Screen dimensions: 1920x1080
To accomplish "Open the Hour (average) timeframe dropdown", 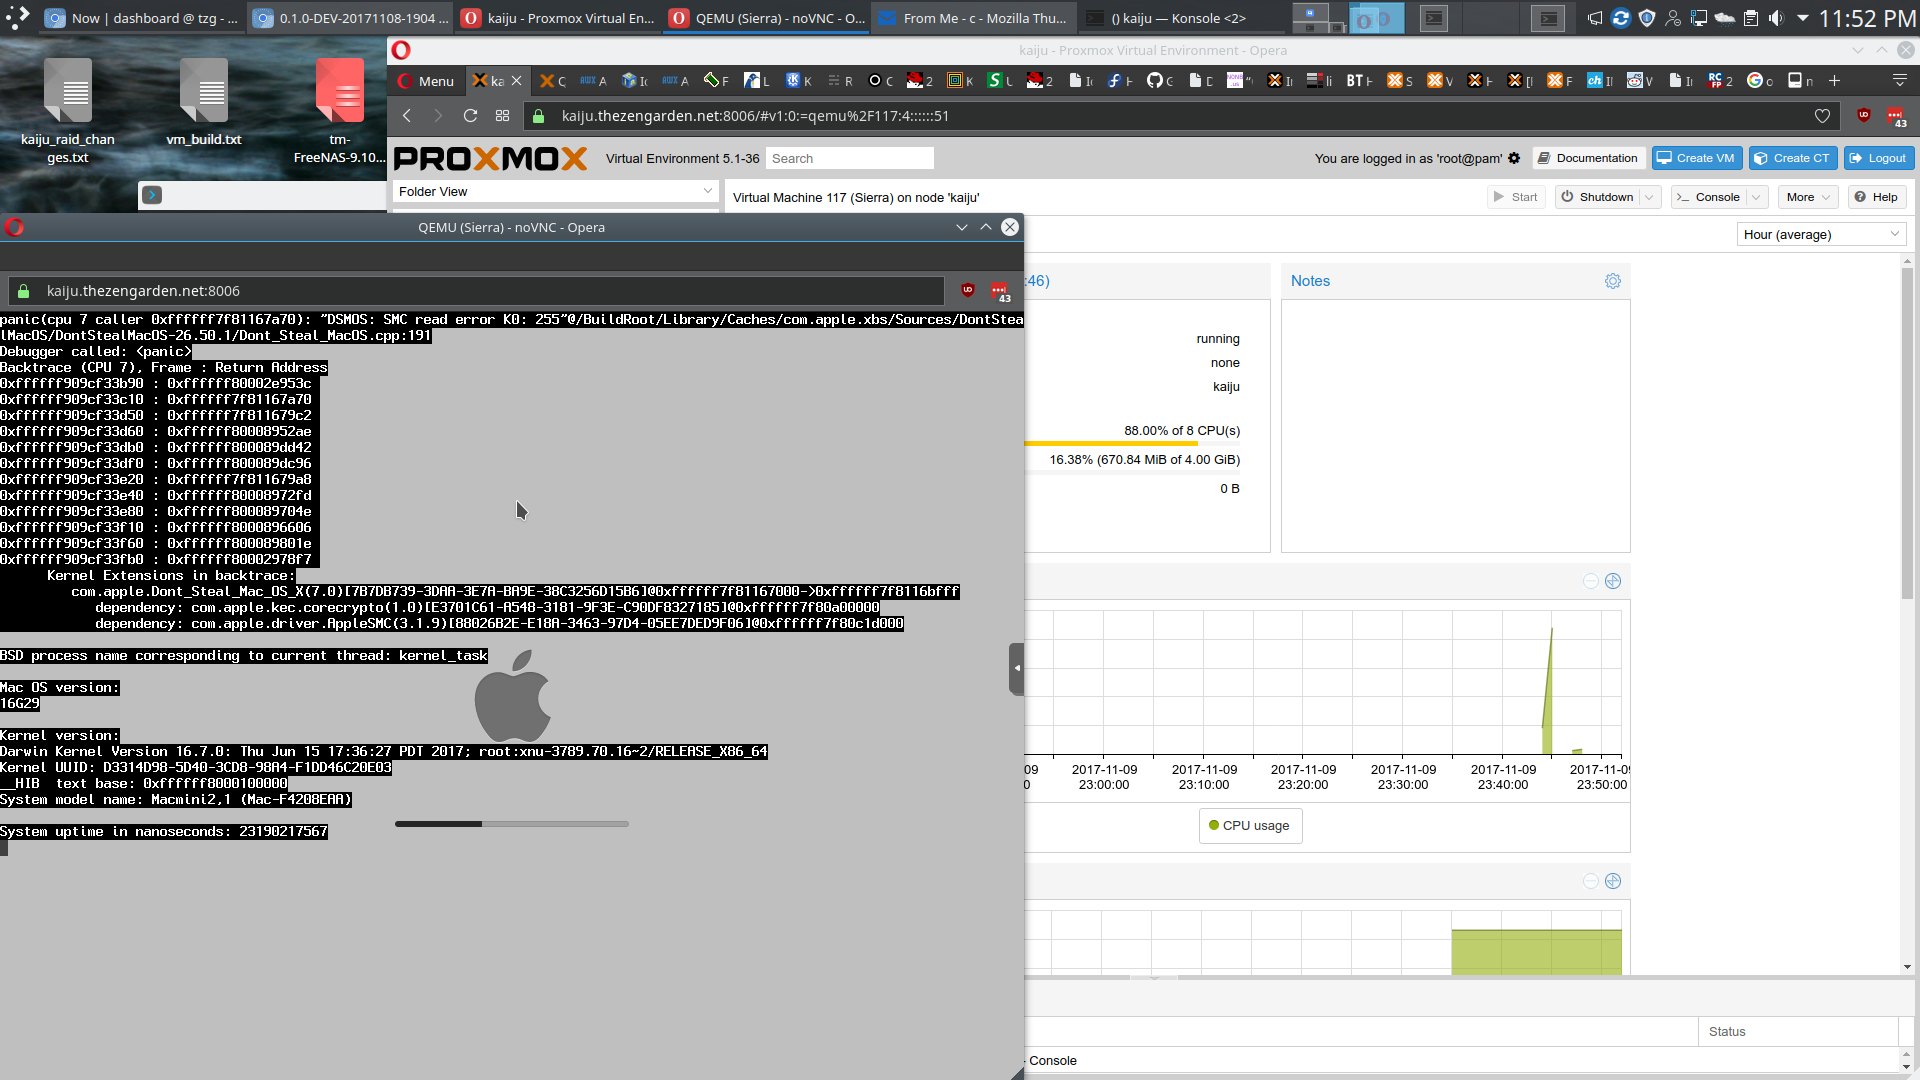I will 1821,234.
